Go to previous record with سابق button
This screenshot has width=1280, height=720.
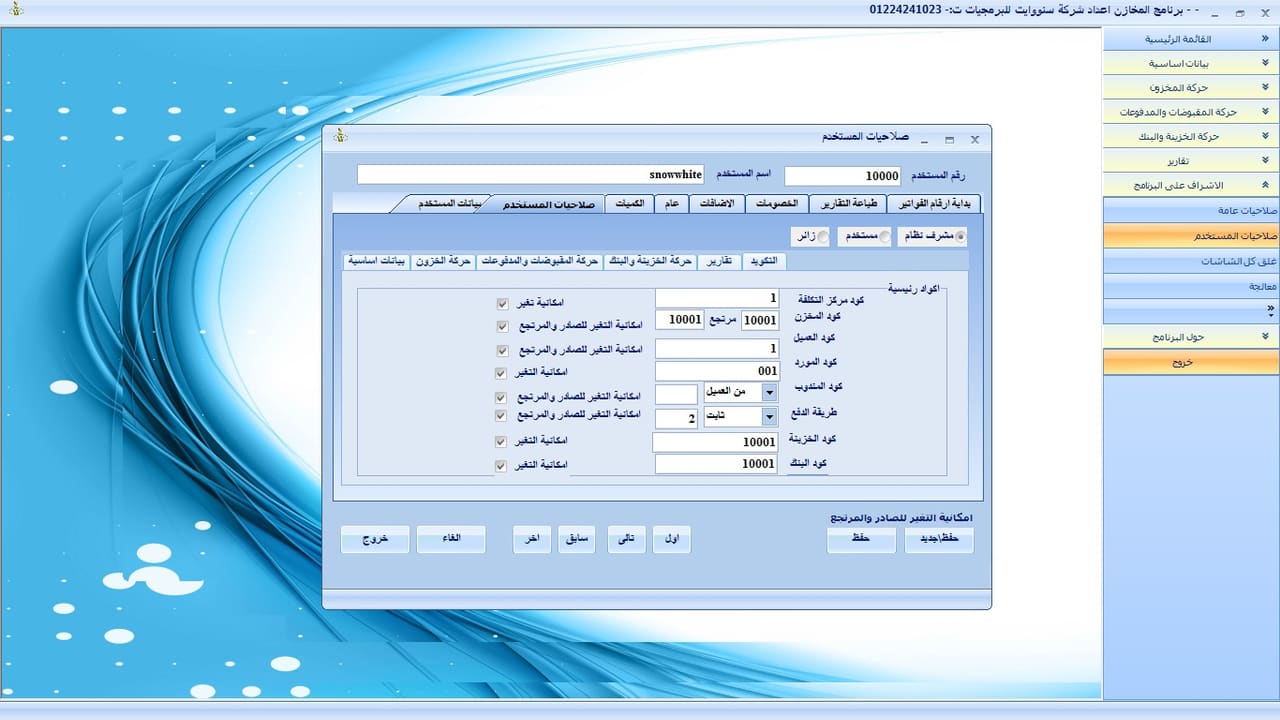pos(578,540)
